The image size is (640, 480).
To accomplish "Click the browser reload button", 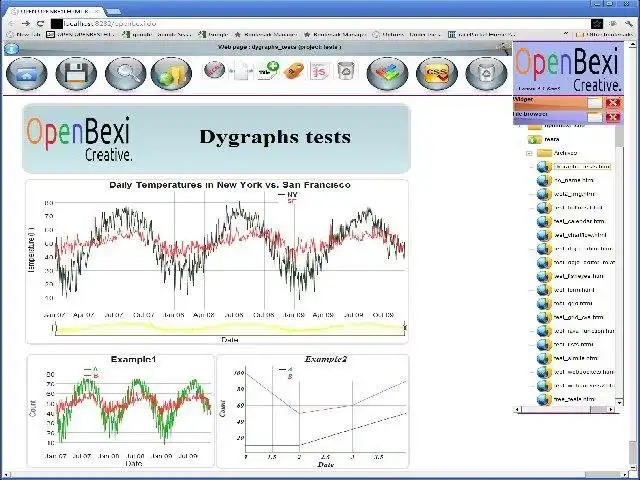I will (x=40, y=24).
